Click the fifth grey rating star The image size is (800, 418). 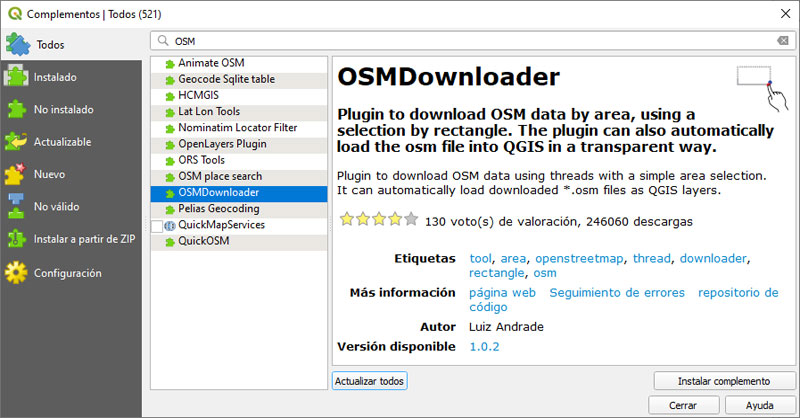[411, 219]
